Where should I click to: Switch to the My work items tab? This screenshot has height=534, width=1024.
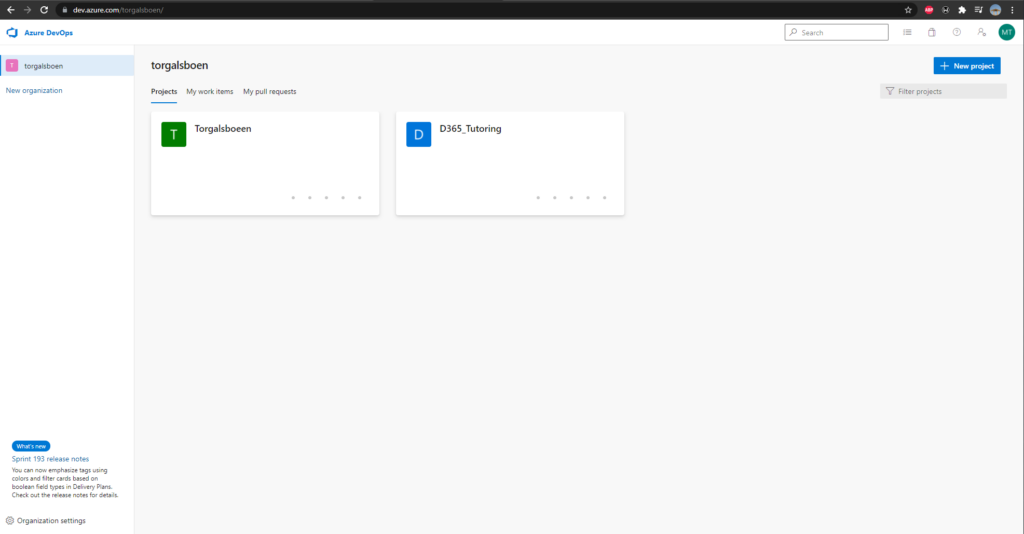click(x=210, y=91)
